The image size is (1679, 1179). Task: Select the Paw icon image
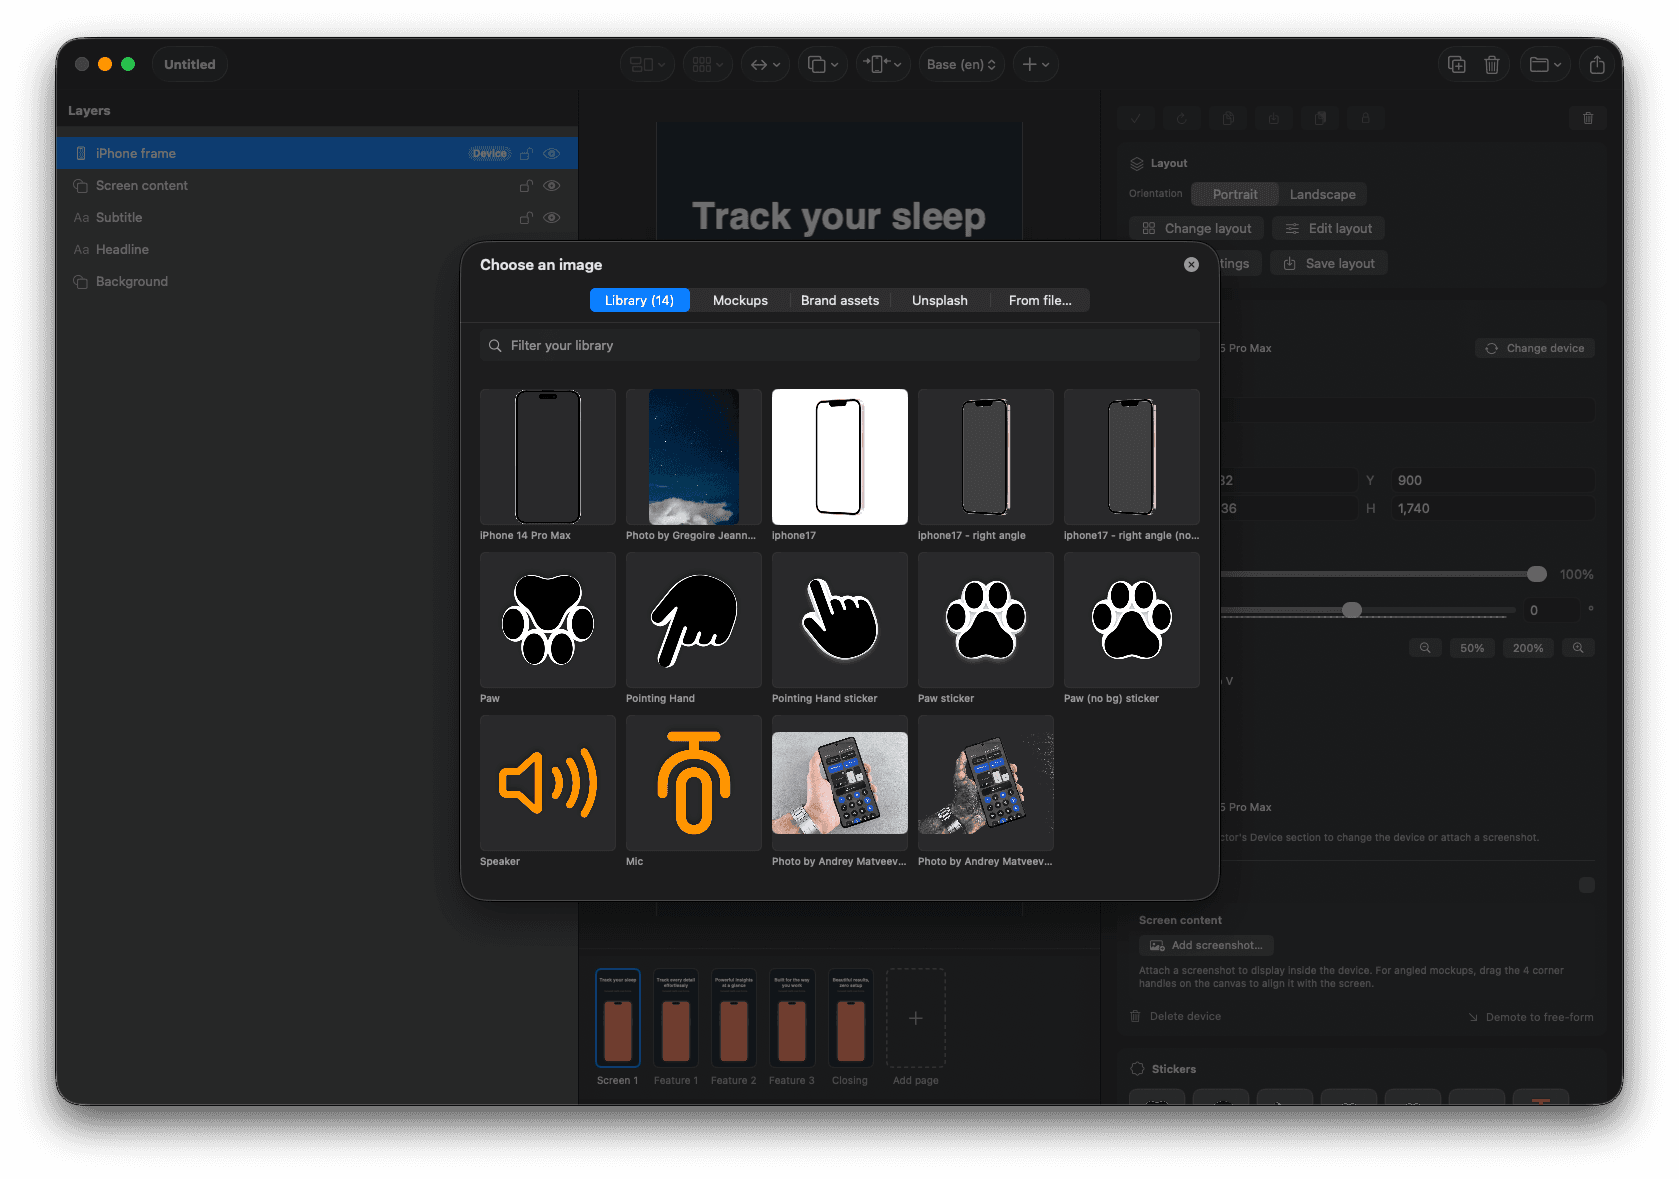click(x=548, y=620)
